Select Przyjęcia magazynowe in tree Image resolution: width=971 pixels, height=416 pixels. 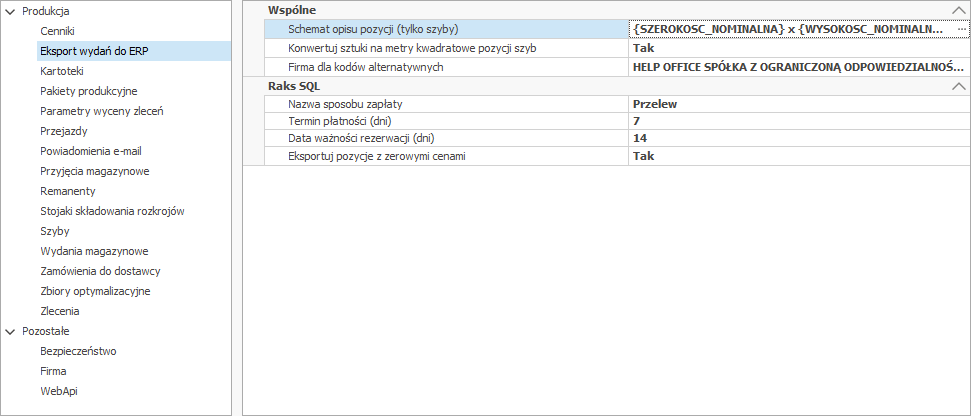[94, 171]
